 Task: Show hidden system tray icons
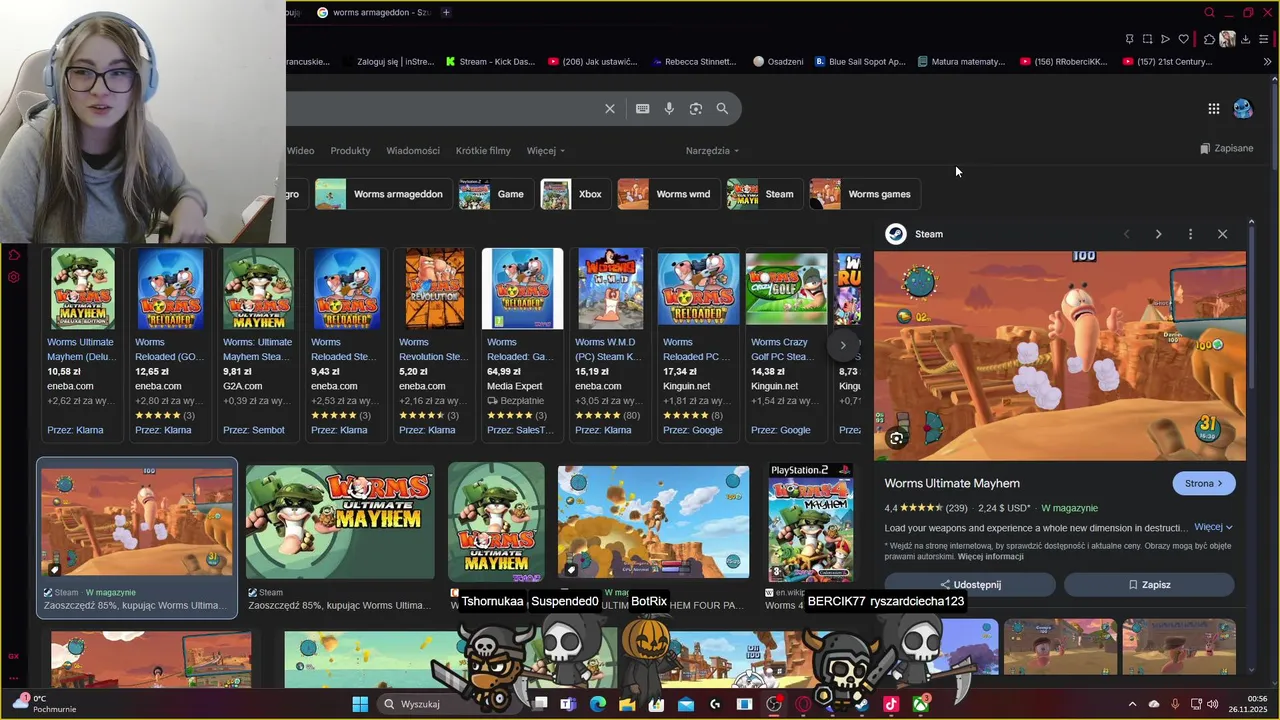click(1132, 704)
